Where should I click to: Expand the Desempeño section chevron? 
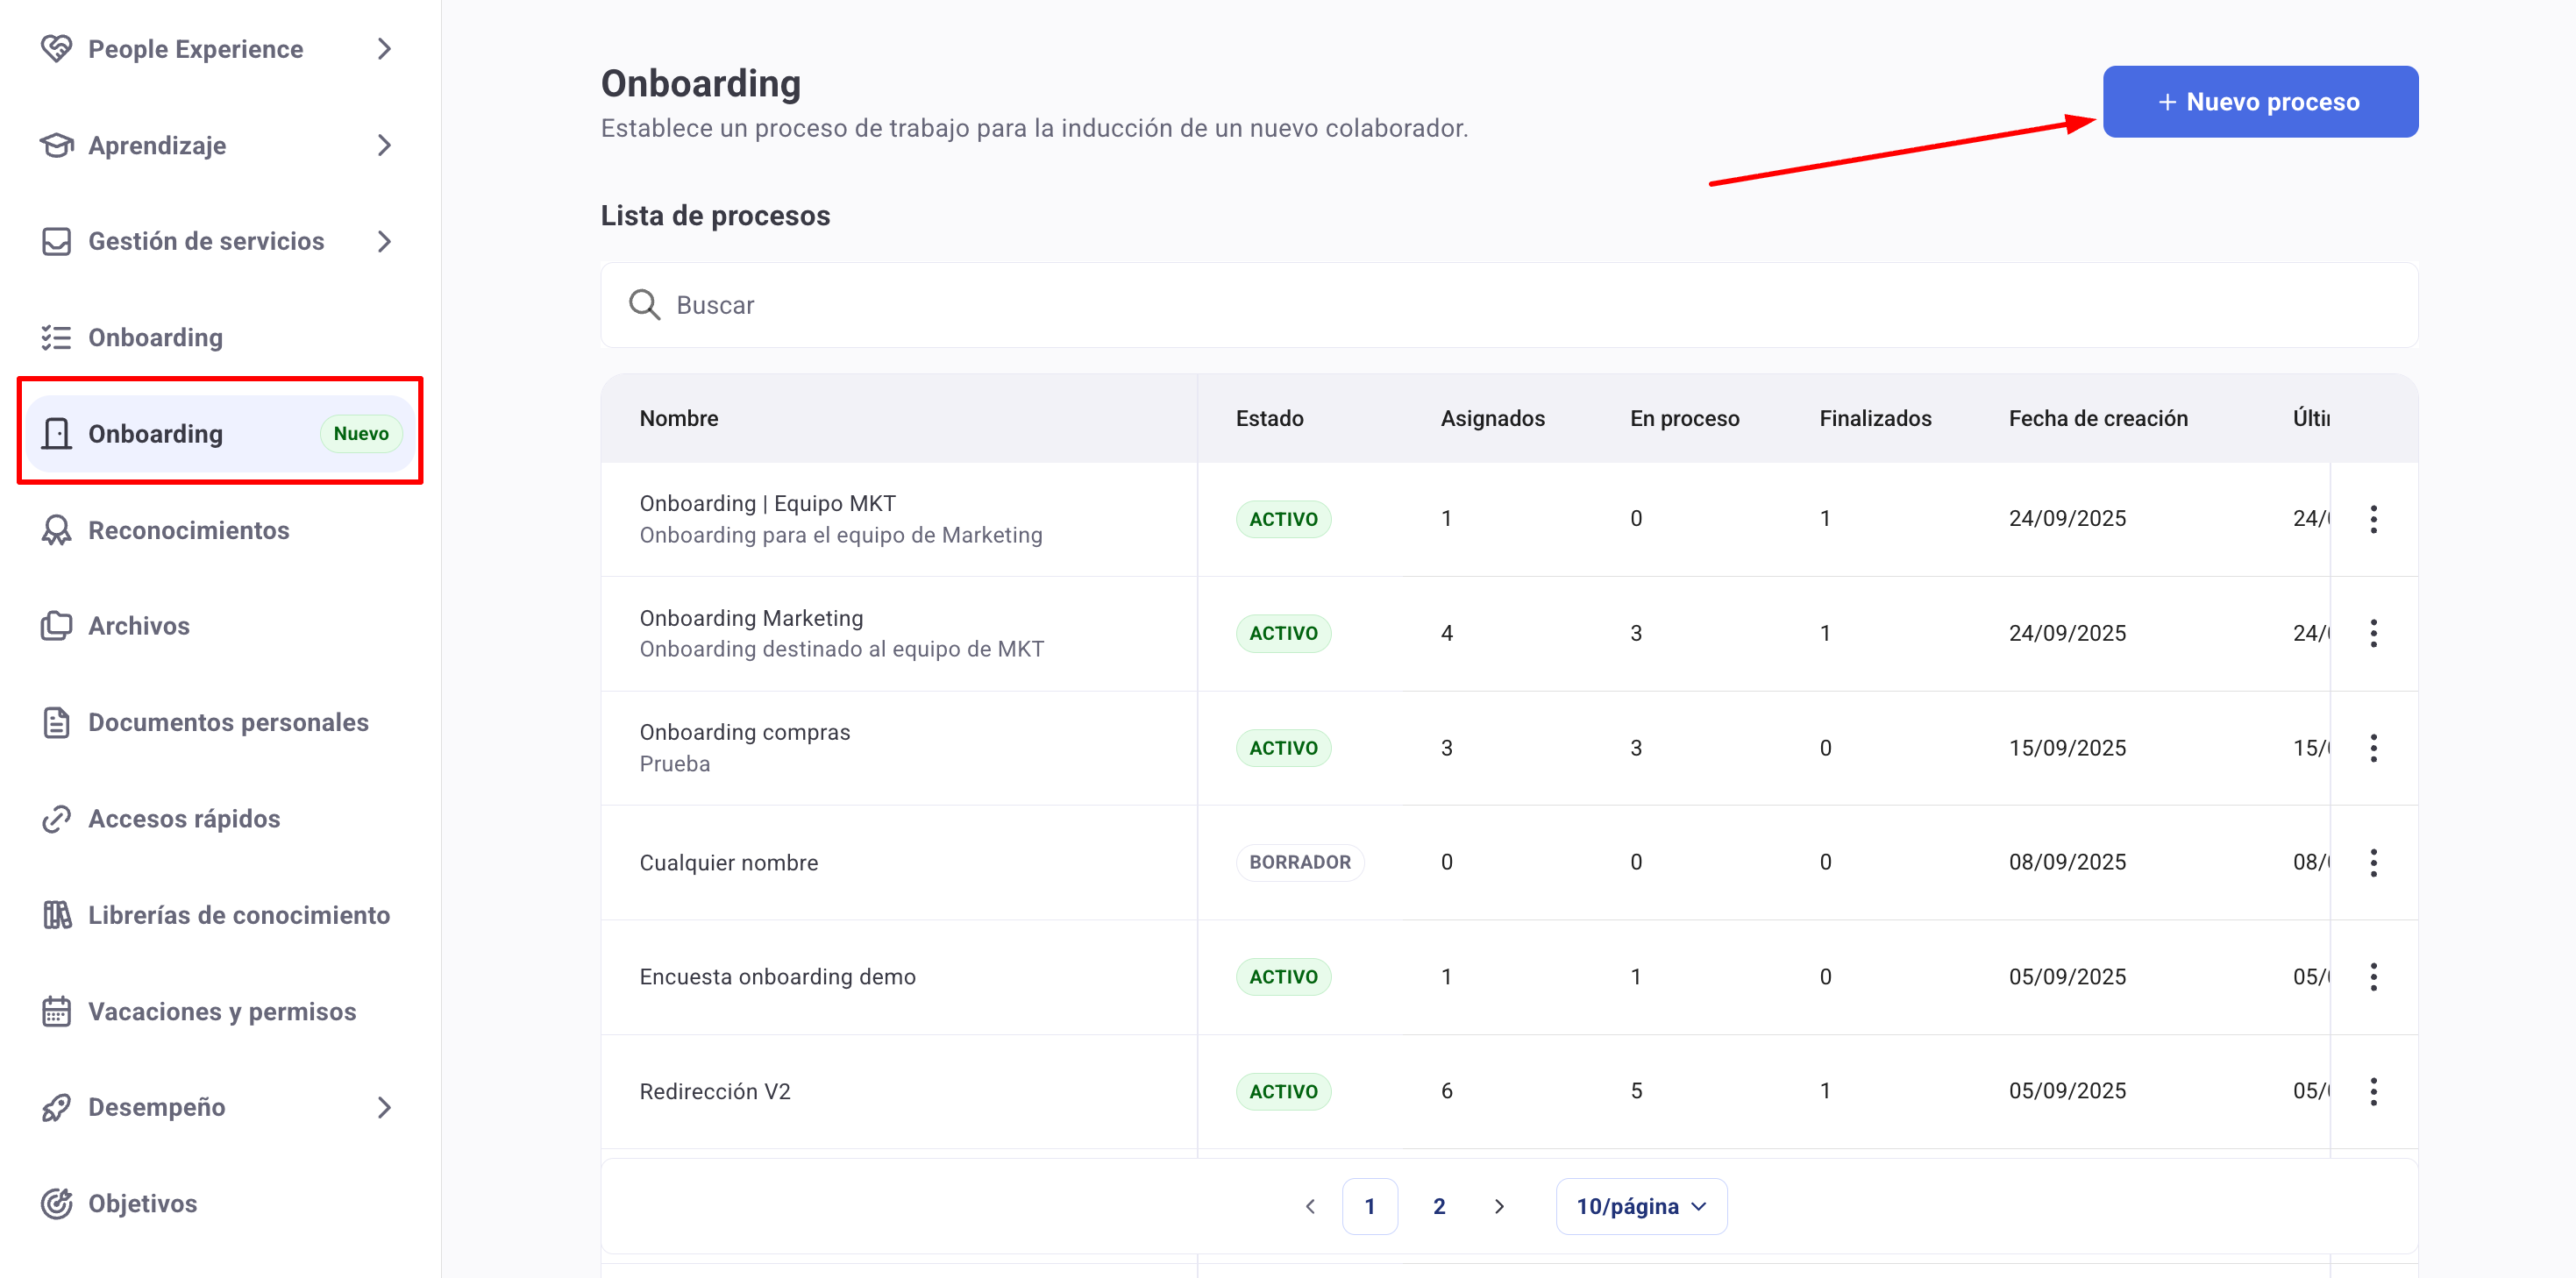pos(384,1107)
